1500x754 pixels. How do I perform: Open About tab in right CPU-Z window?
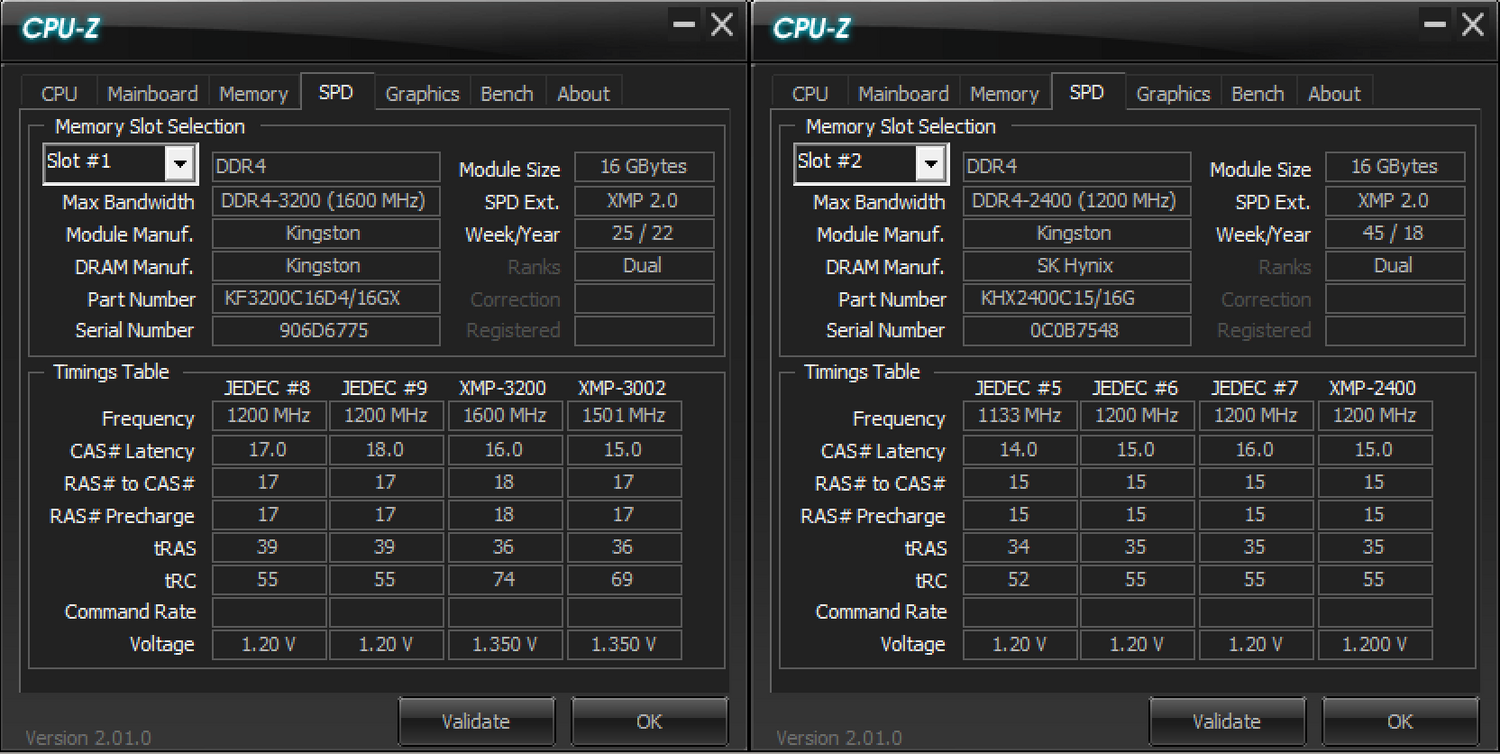[1334, 93]
